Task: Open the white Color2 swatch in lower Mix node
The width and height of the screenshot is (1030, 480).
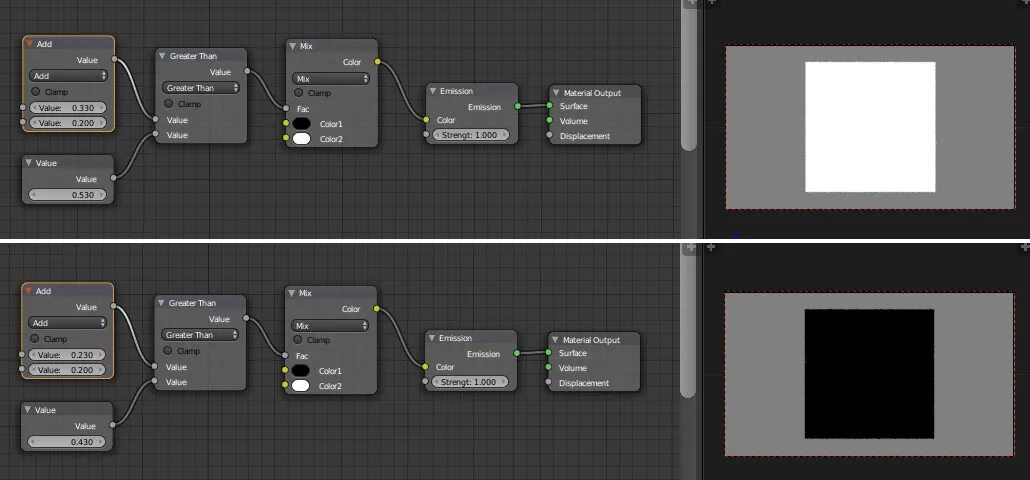Action: click(300, 385)
